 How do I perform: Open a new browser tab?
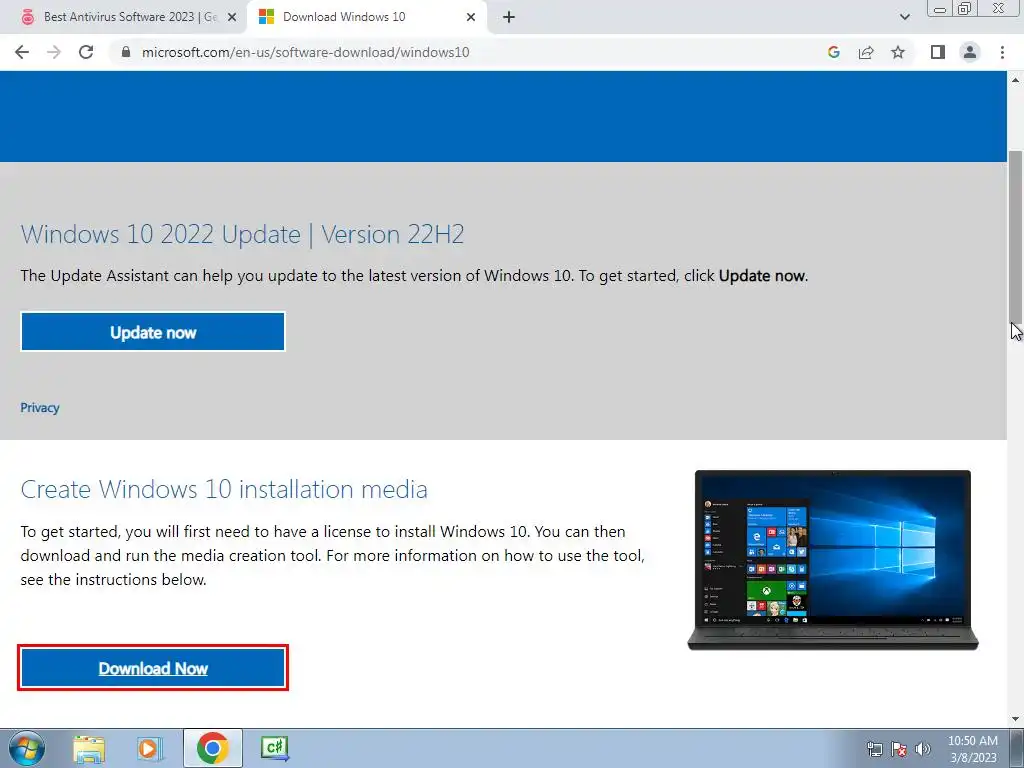coord(509,17)
